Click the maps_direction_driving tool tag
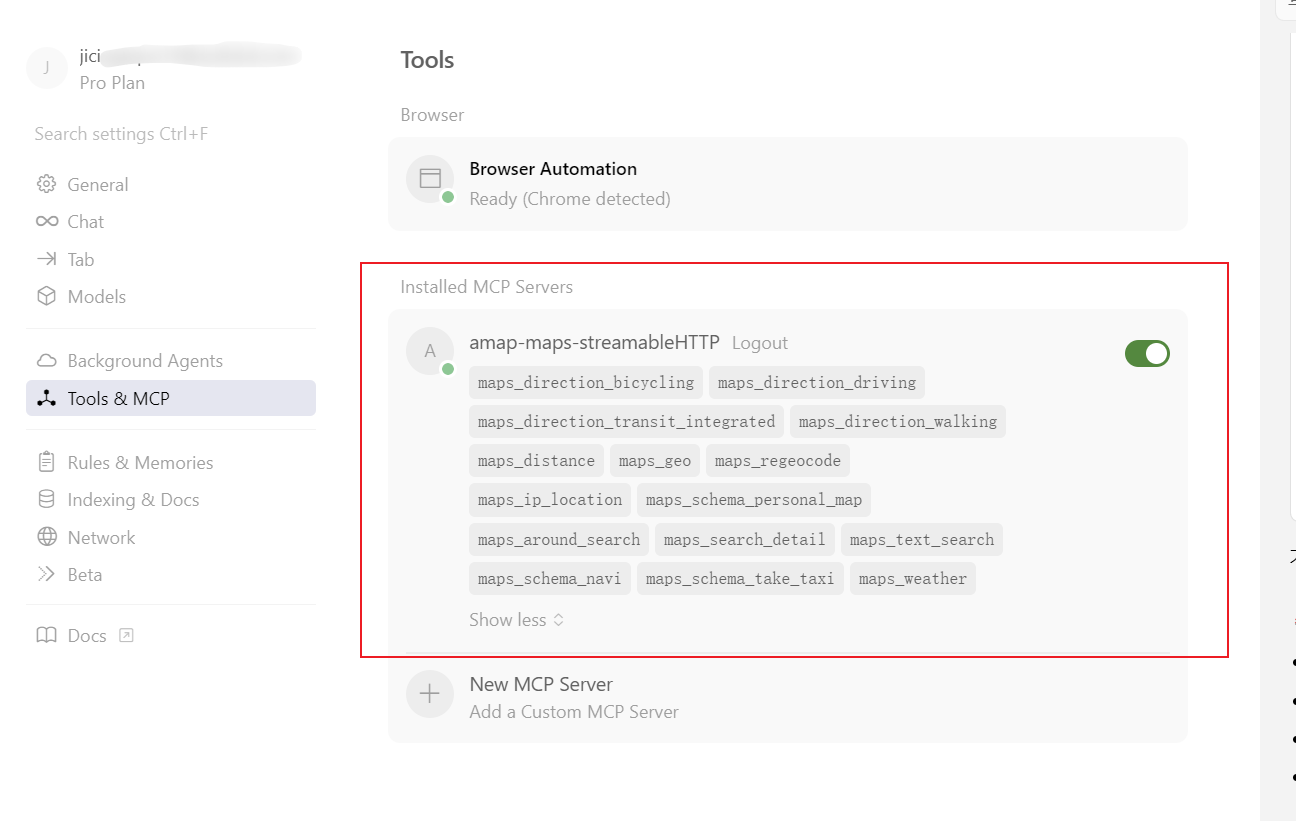The image size is (1296, 821). pos(817,382)
